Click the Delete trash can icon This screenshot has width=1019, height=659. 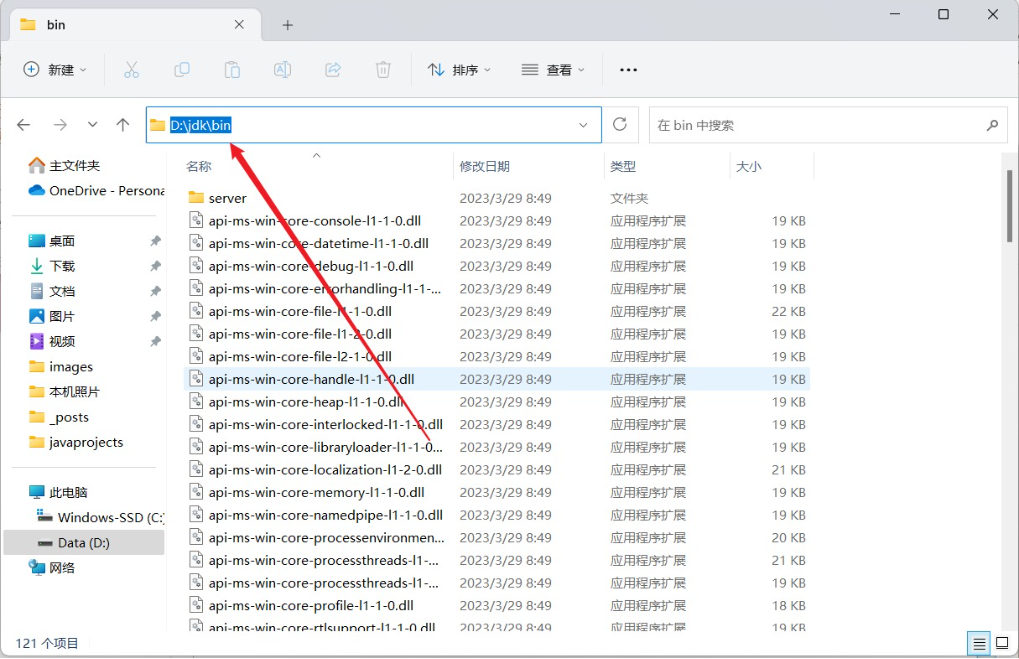tap(383, 70)
